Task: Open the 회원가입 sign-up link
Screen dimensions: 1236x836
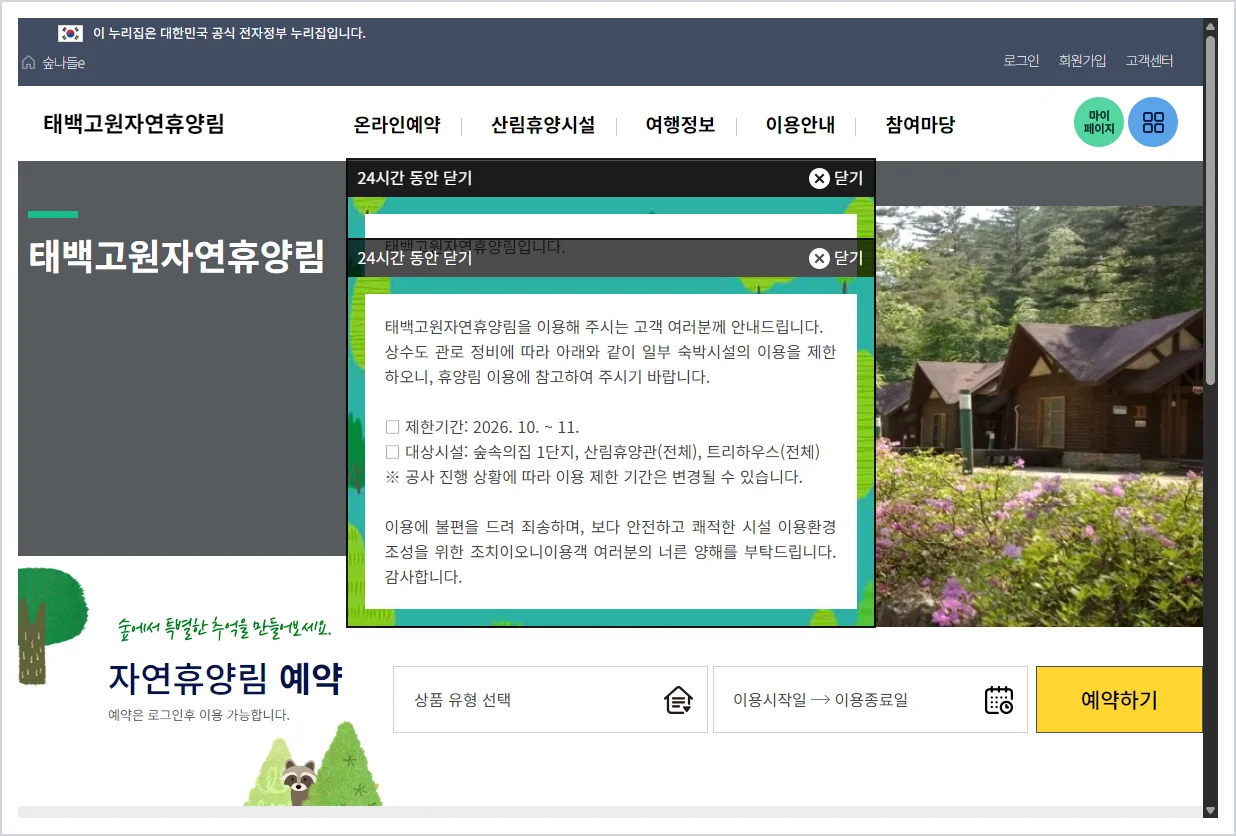Action: [x=1082, y=60]
